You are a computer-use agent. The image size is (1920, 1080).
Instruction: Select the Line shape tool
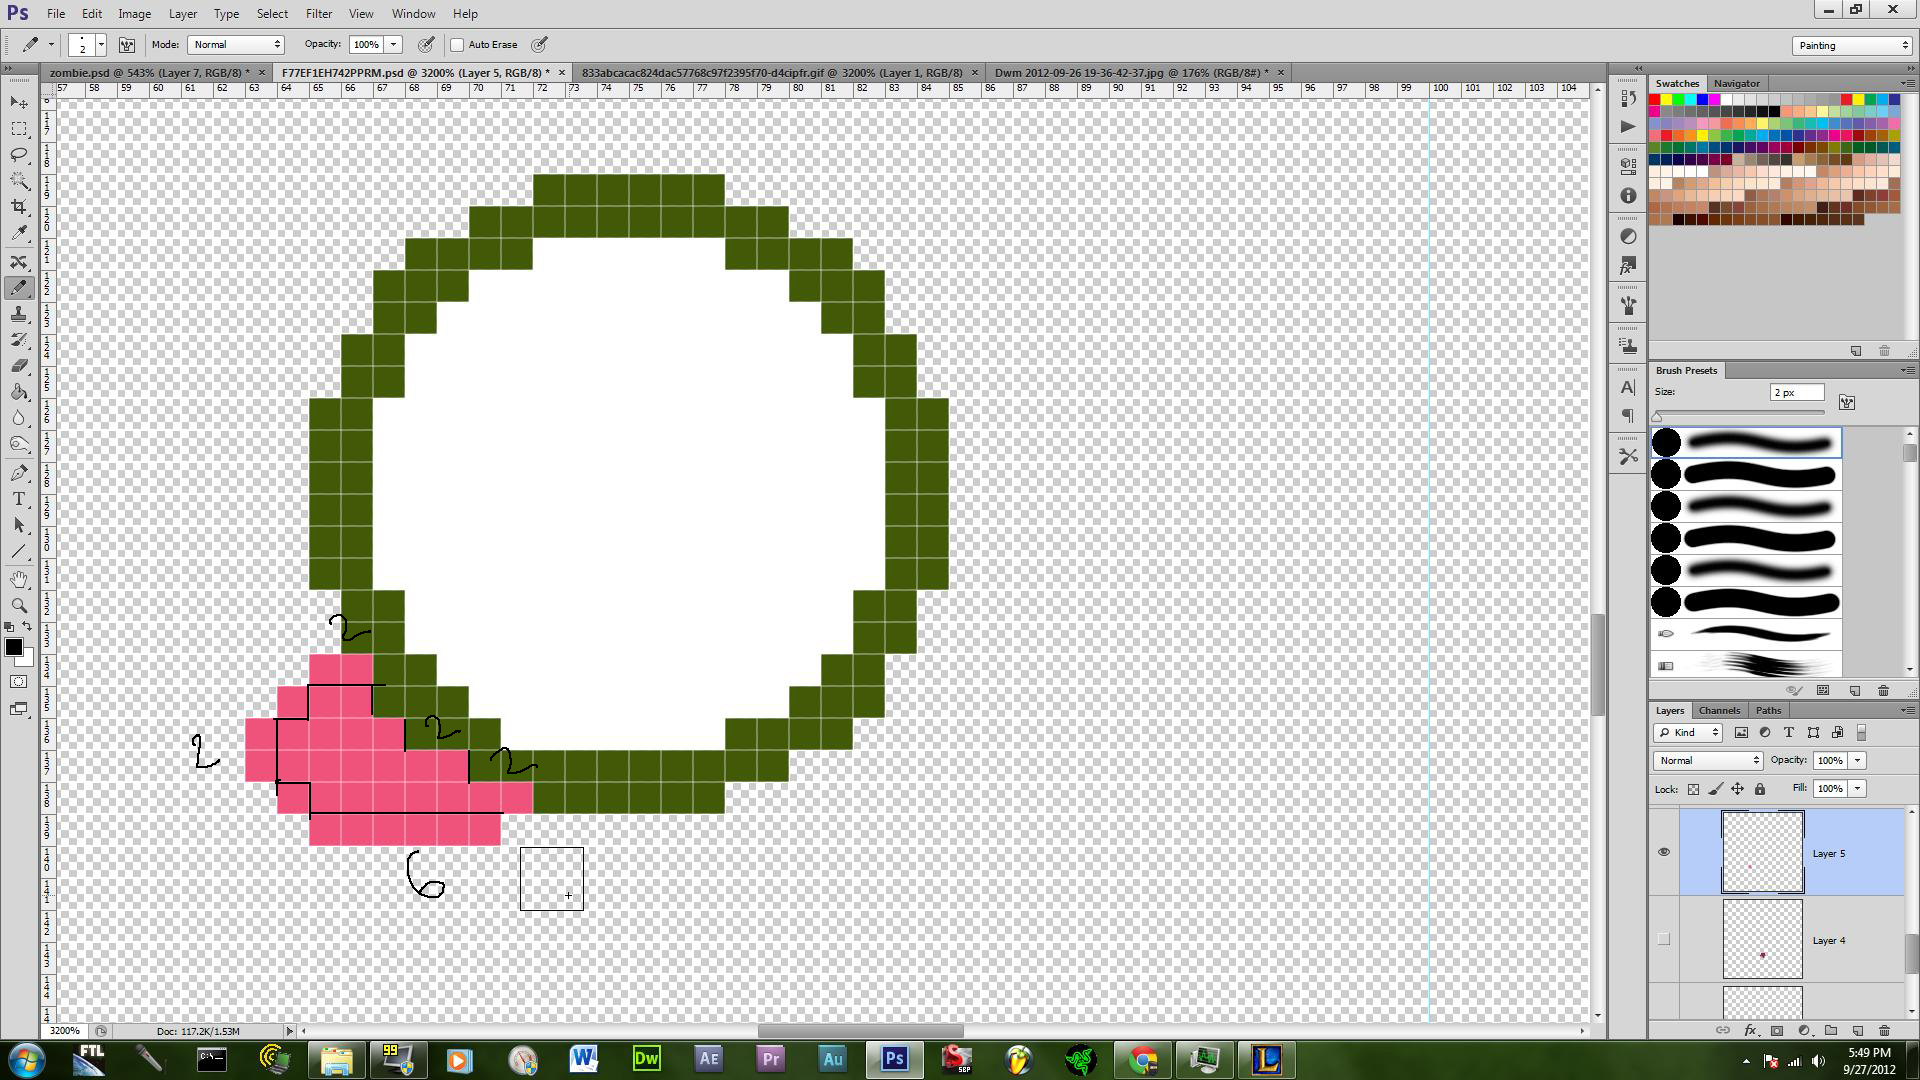[x=19, y=551]
